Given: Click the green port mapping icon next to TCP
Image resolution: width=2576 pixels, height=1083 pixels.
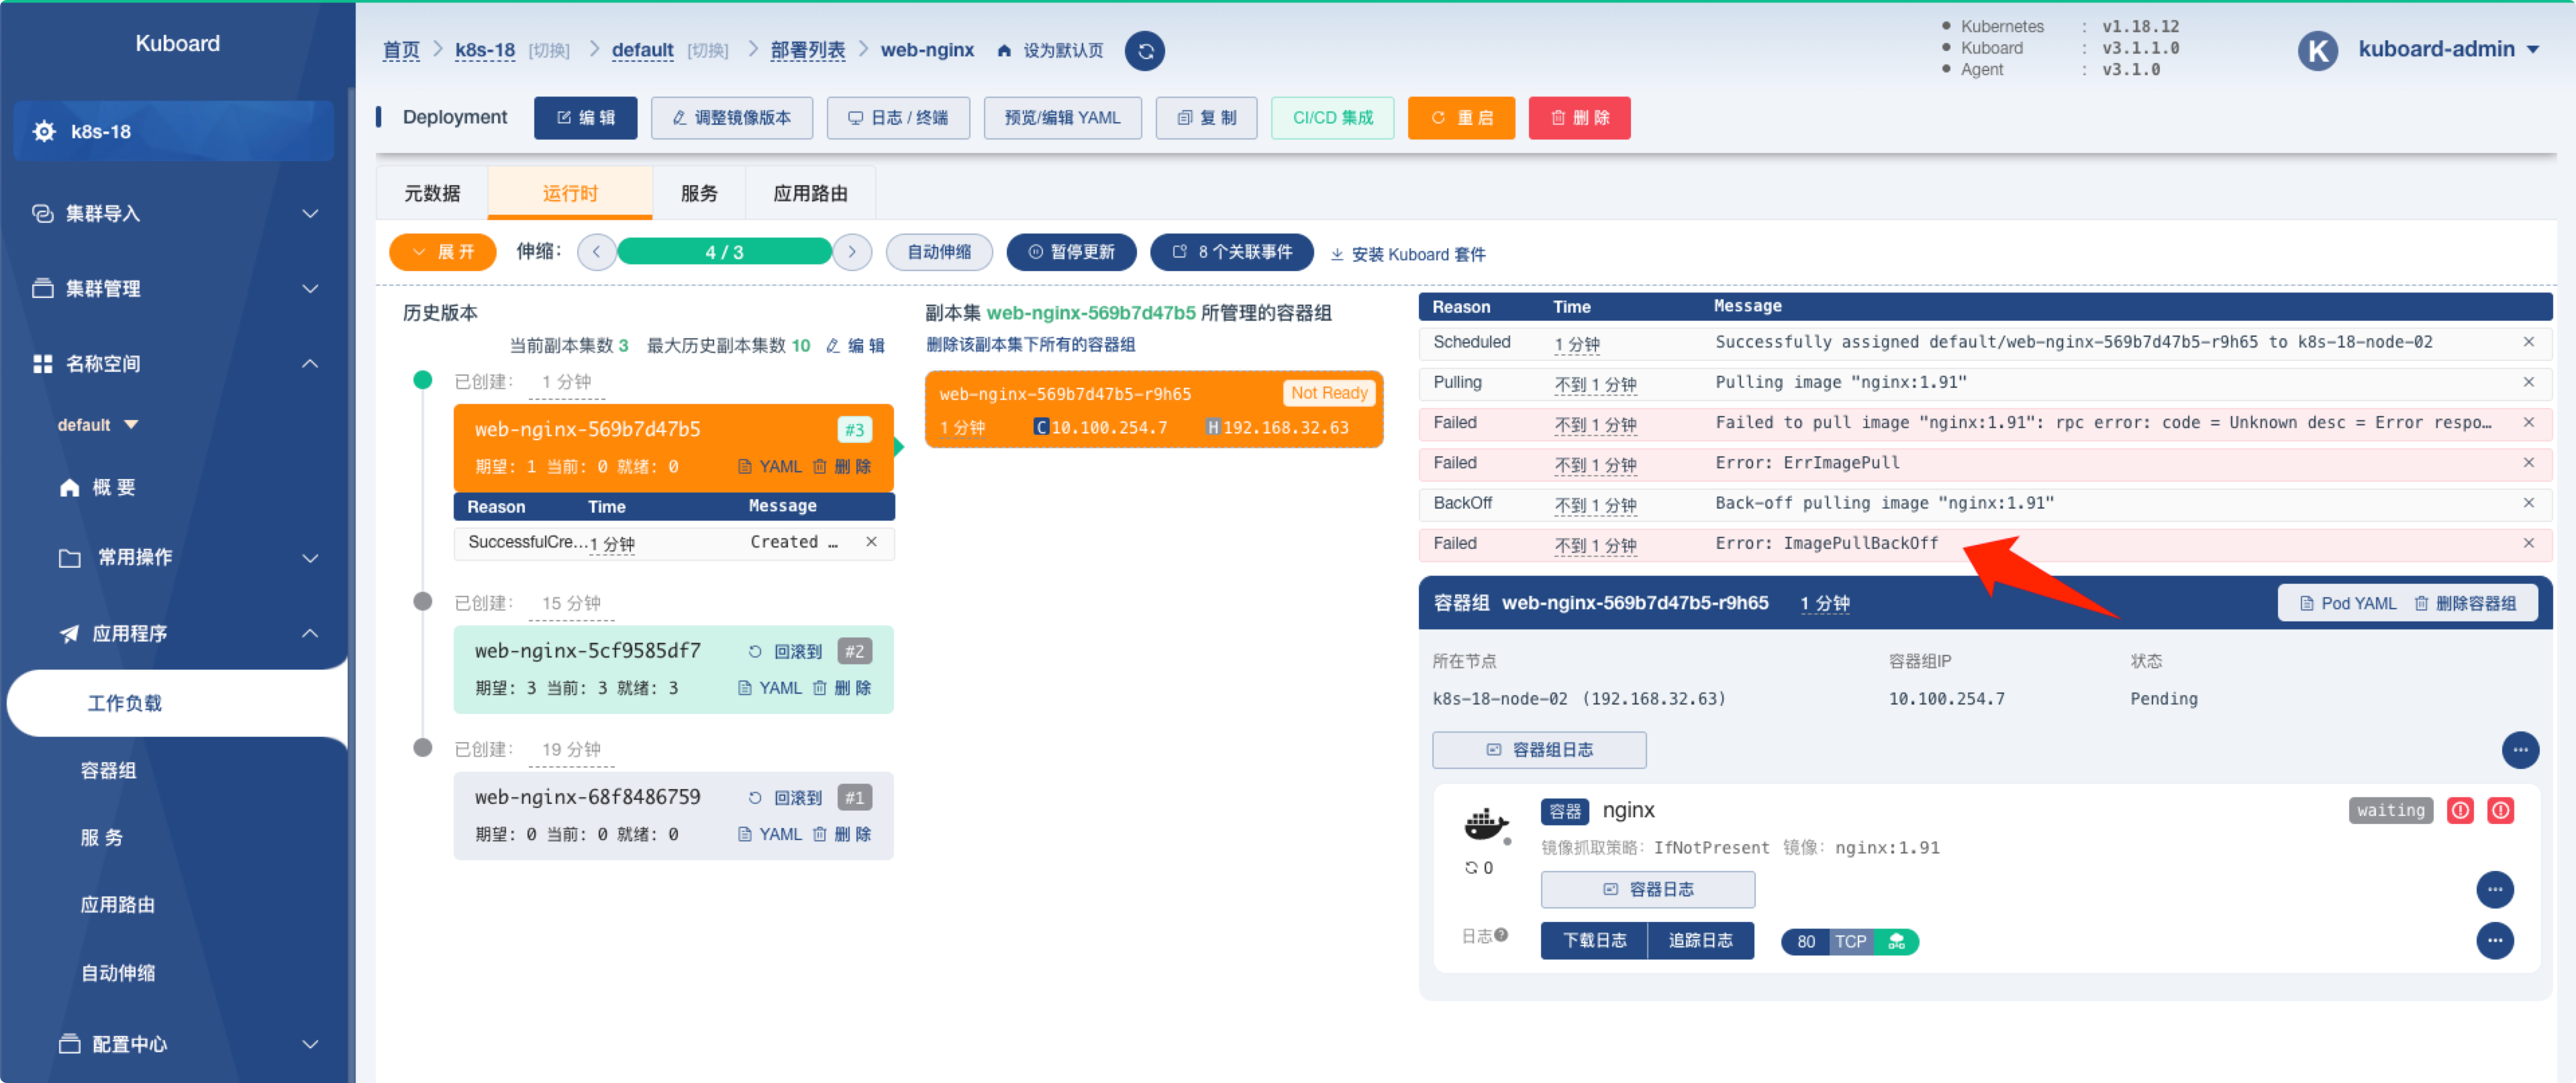Looking at the screenshot, I should pos(1896,941).
